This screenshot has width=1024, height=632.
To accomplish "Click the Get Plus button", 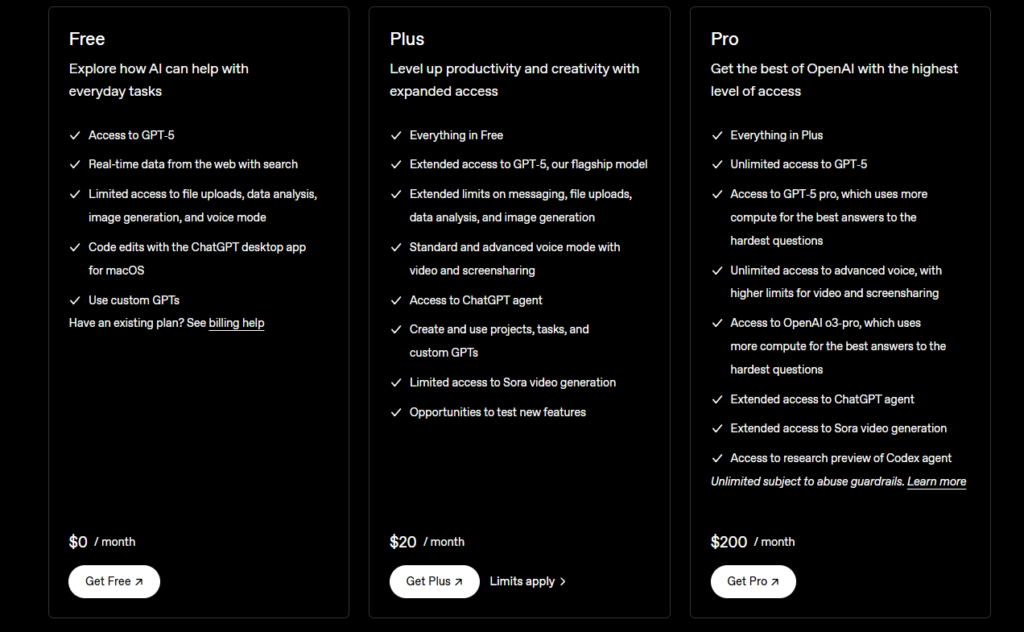I will click(x=435, y=581).
